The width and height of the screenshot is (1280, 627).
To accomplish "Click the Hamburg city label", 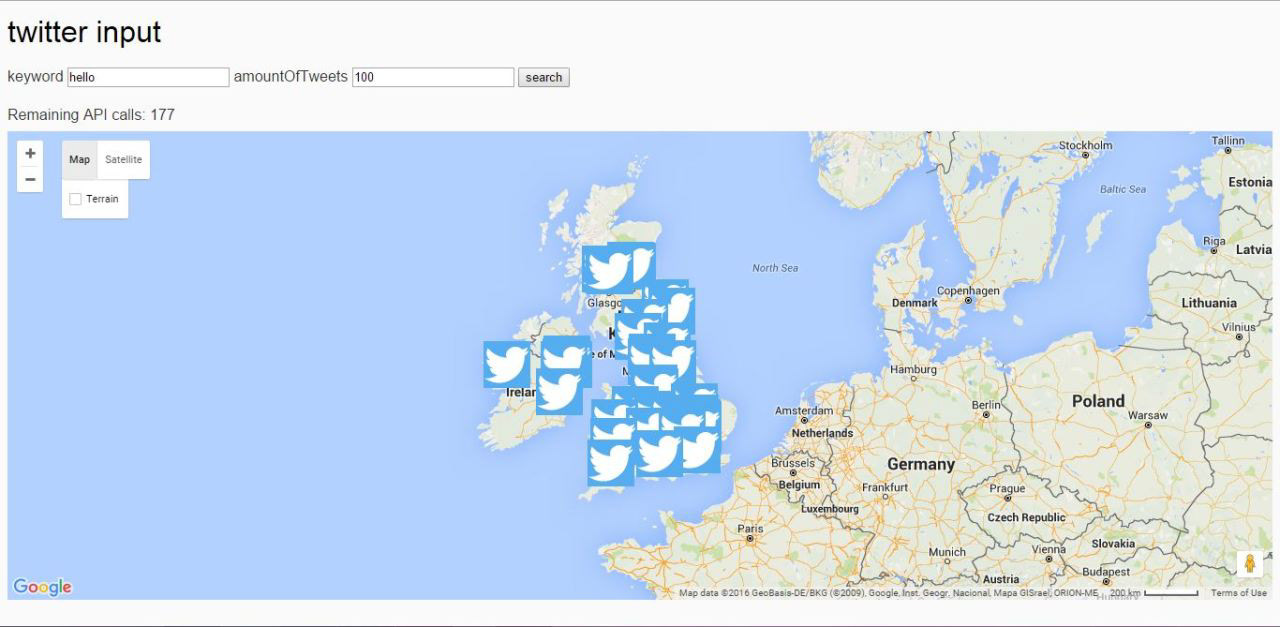I will click(913, 369).
